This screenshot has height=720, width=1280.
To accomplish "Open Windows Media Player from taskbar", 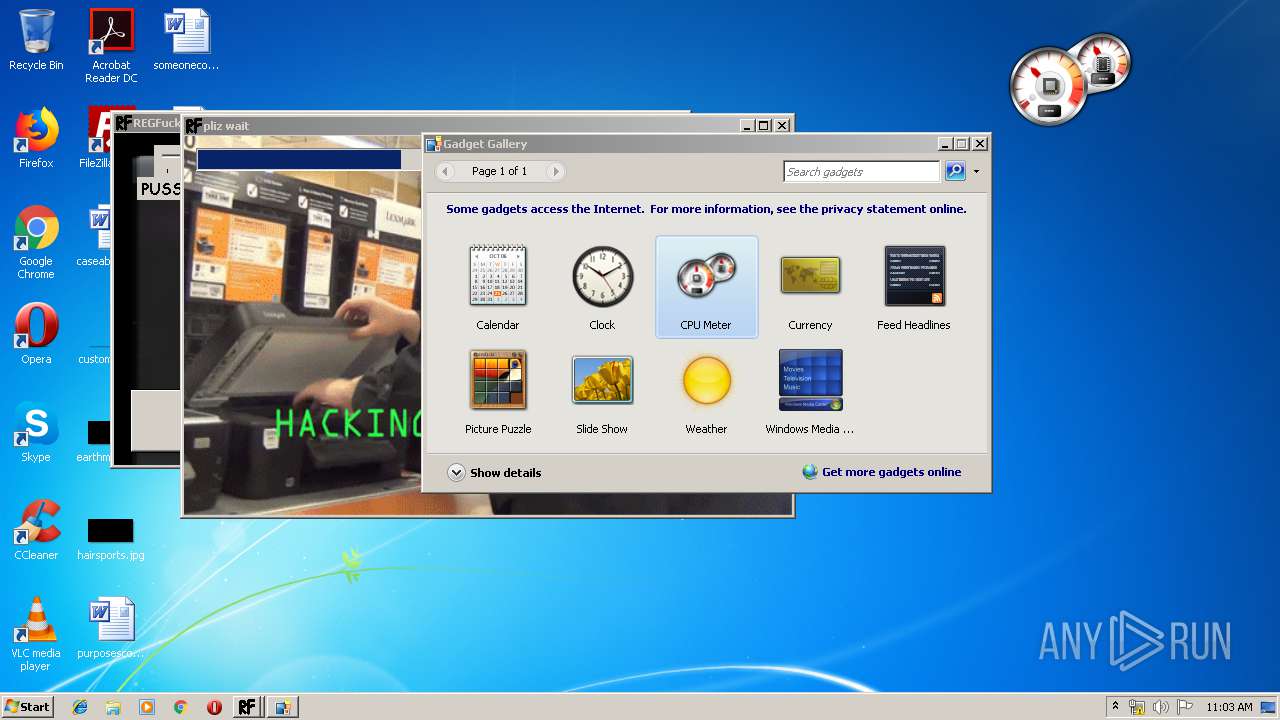I will [x=147, y=707].
